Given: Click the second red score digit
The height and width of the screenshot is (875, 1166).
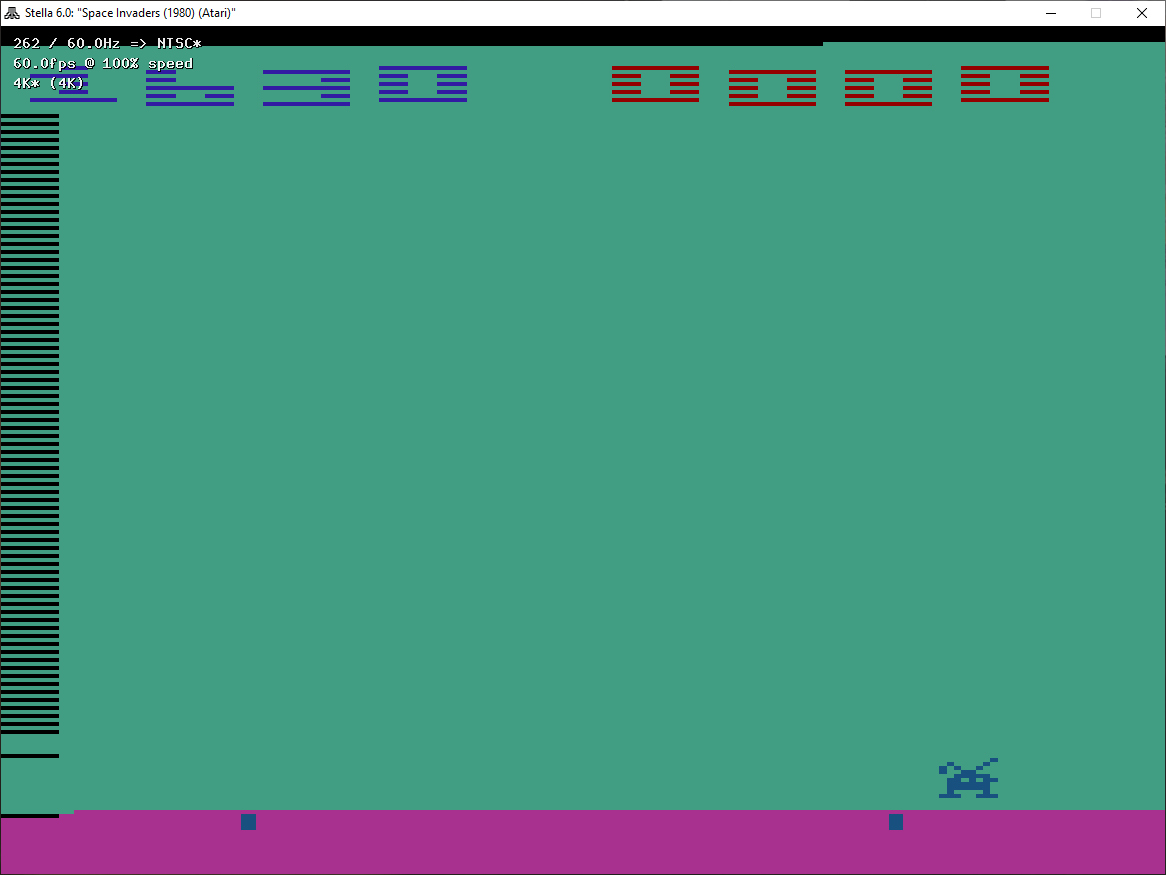Looking at the screenshot, I should coord(772,88).
